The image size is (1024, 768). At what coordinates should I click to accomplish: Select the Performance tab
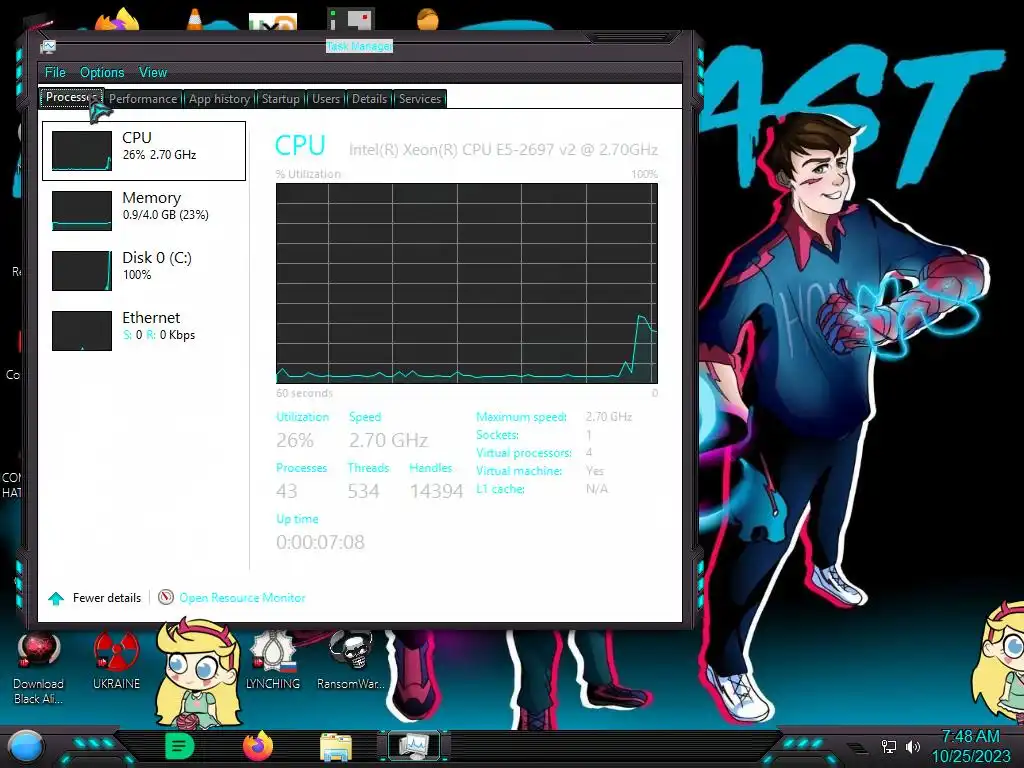pyautogui.click(x=143, y=99)
